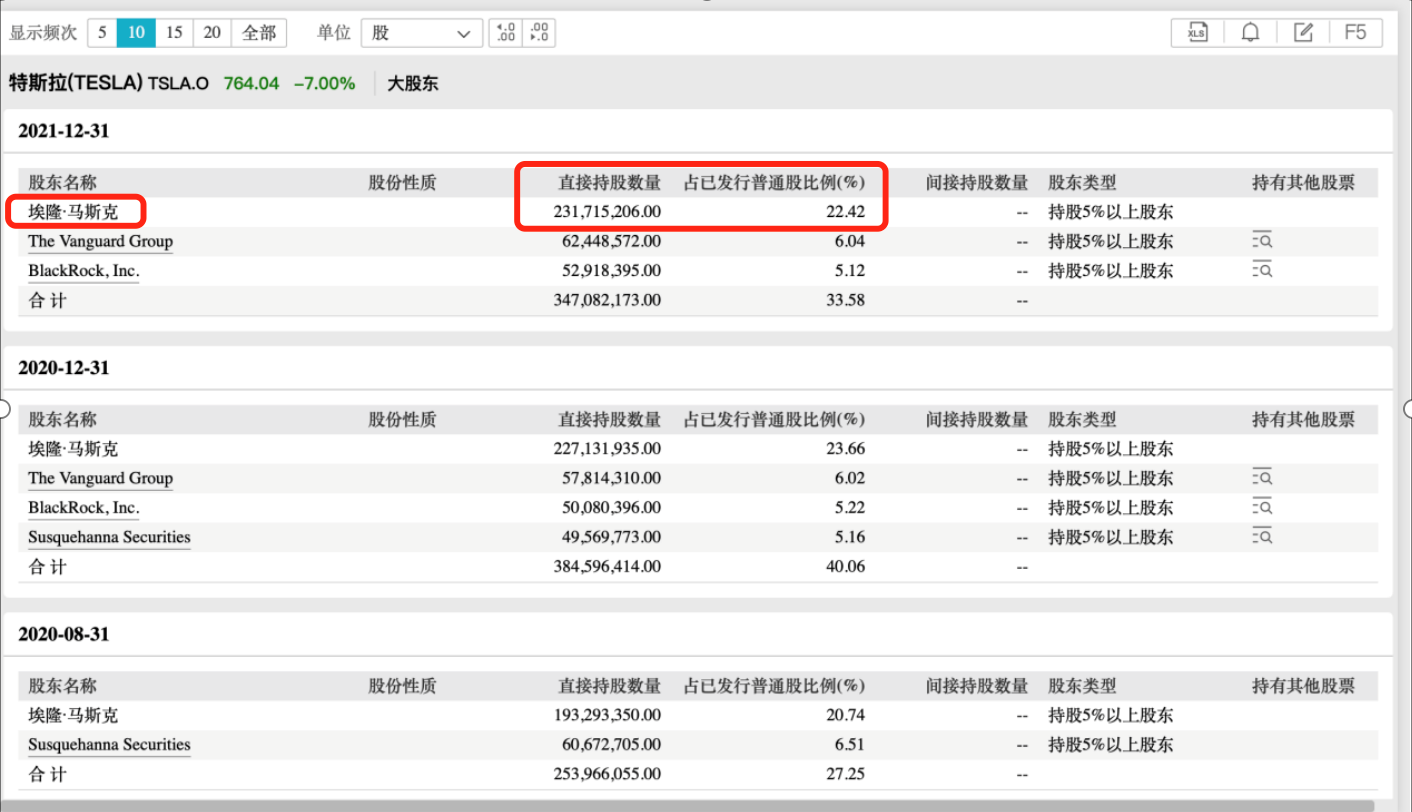Click the 特斯拉(TESLA) stock name
The width and height of the screenshot is (1412, 812).
(x=76, y=84)
